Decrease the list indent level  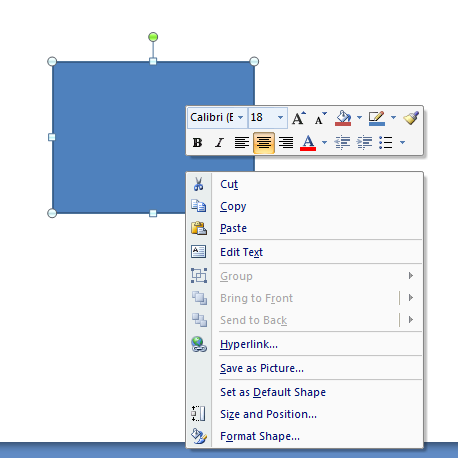(x=342, y=143)
